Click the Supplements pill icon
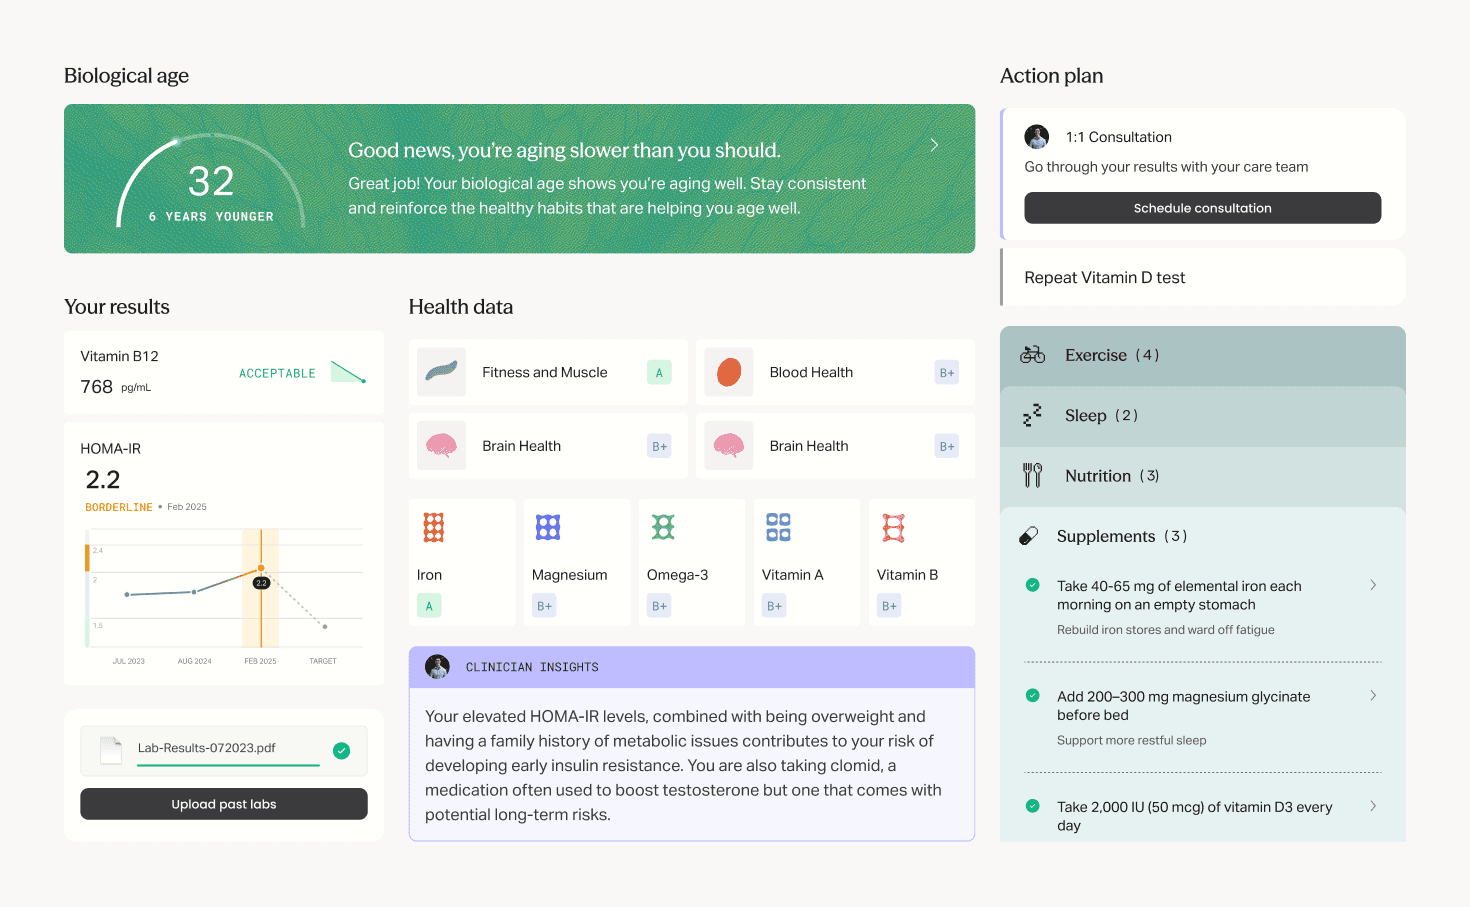The height and width of the screenshot is (907, 1470). 1032,536
